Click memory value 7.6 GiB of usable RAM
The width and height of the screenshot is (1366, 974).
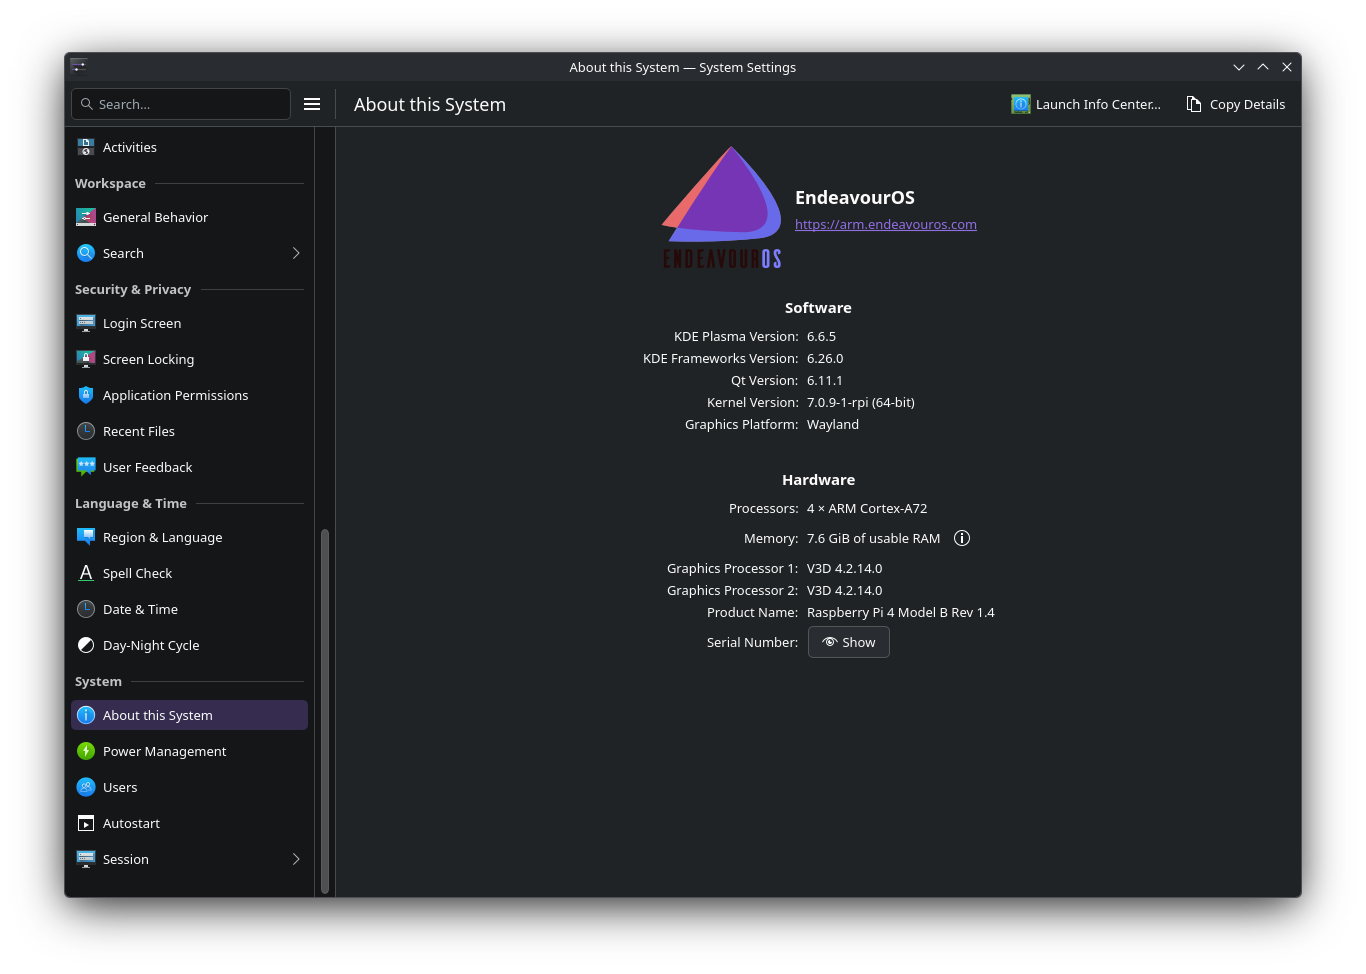[x=874, y=538]
